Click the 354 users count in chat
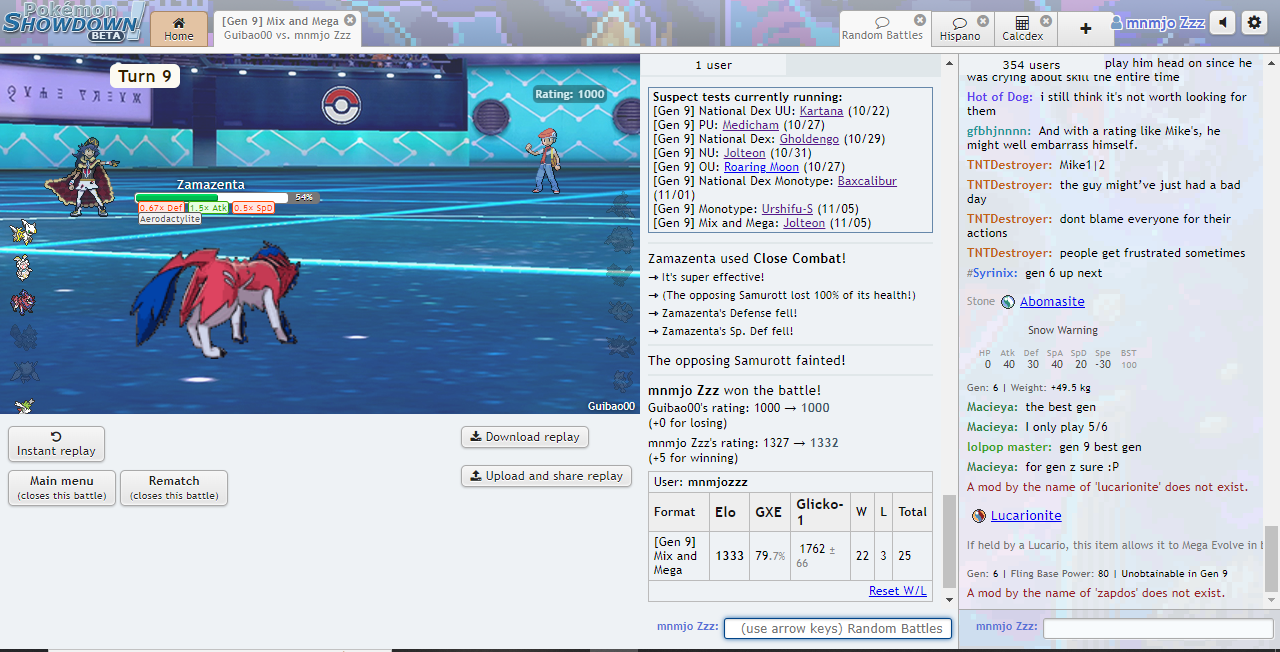 pyautogui.click(x=1031, y=65)
